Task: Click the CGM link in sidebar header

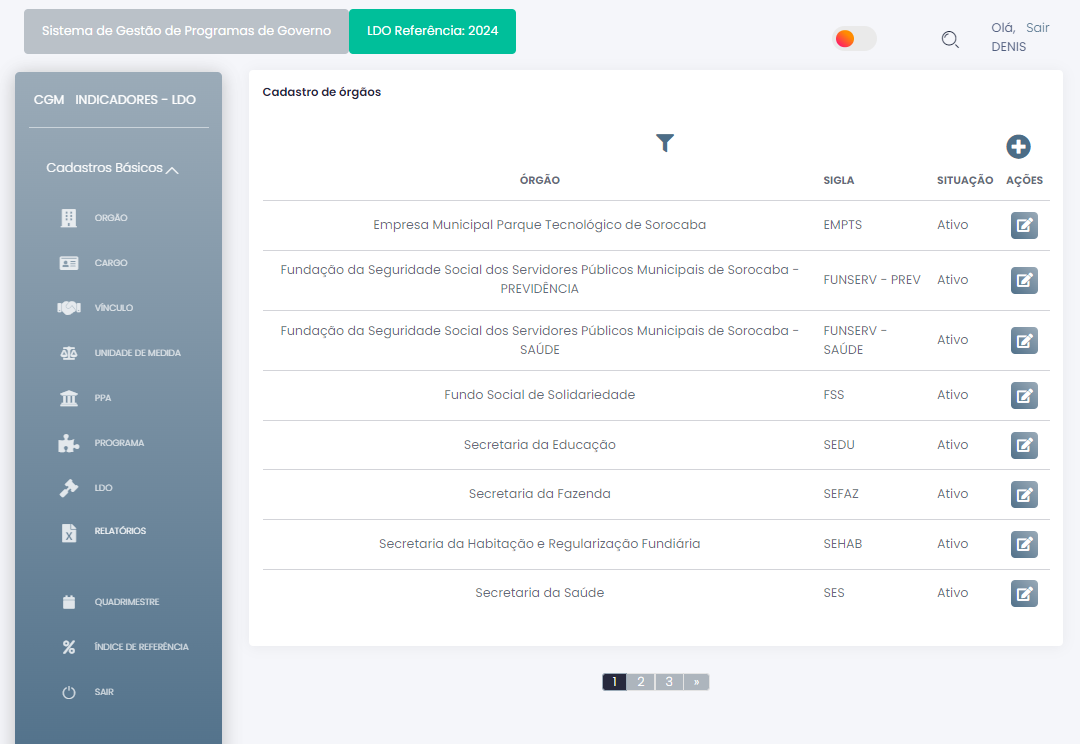Action: pyautogui.click(x=49, y=100)
